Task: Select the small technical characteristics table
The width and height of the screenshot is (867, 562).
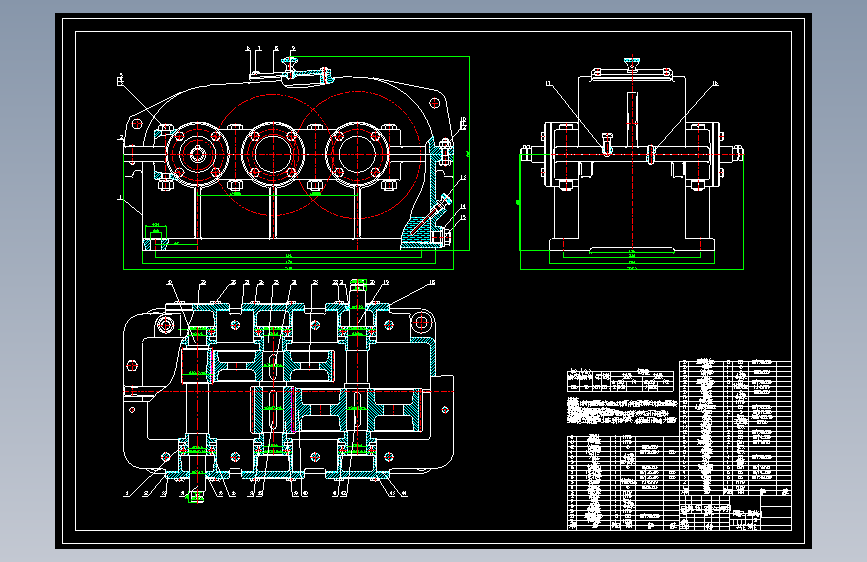Action: [620, 380]
